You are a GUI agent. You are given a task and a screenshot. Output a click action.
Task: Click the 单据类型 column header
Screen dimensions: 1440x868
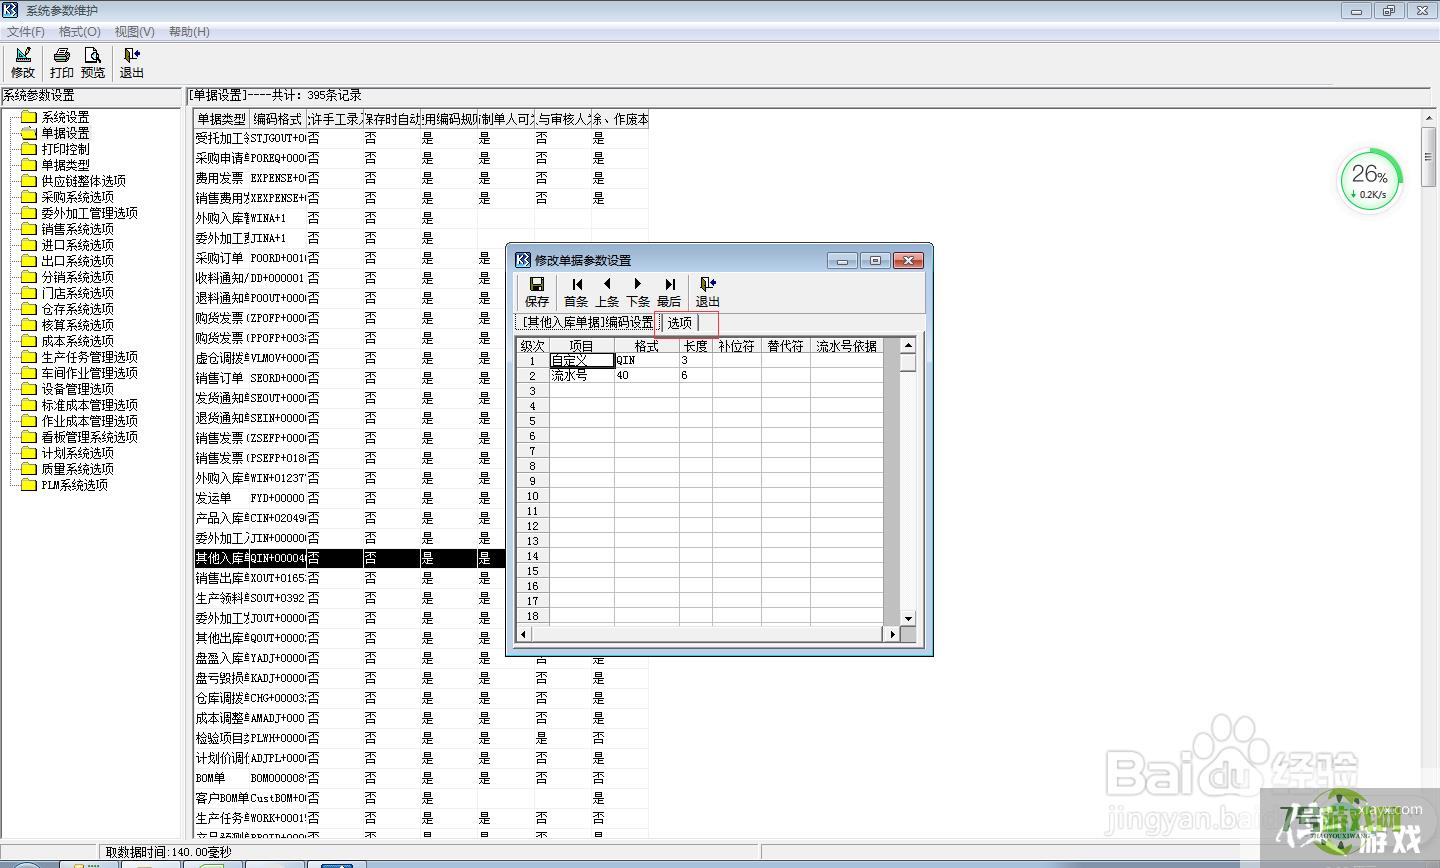click(x=221, y=119)
